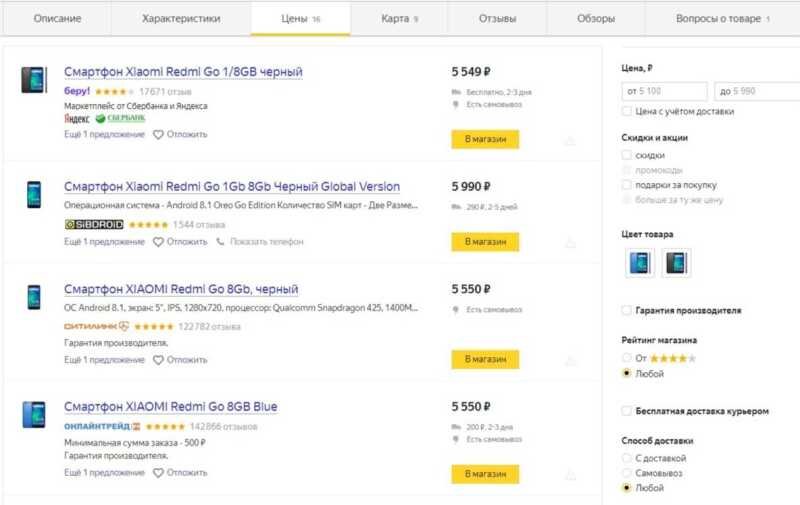Screen dimensions: 800x505
Task: Click 142866 отзывов reviews count
Action: click(x=223, y=426)
